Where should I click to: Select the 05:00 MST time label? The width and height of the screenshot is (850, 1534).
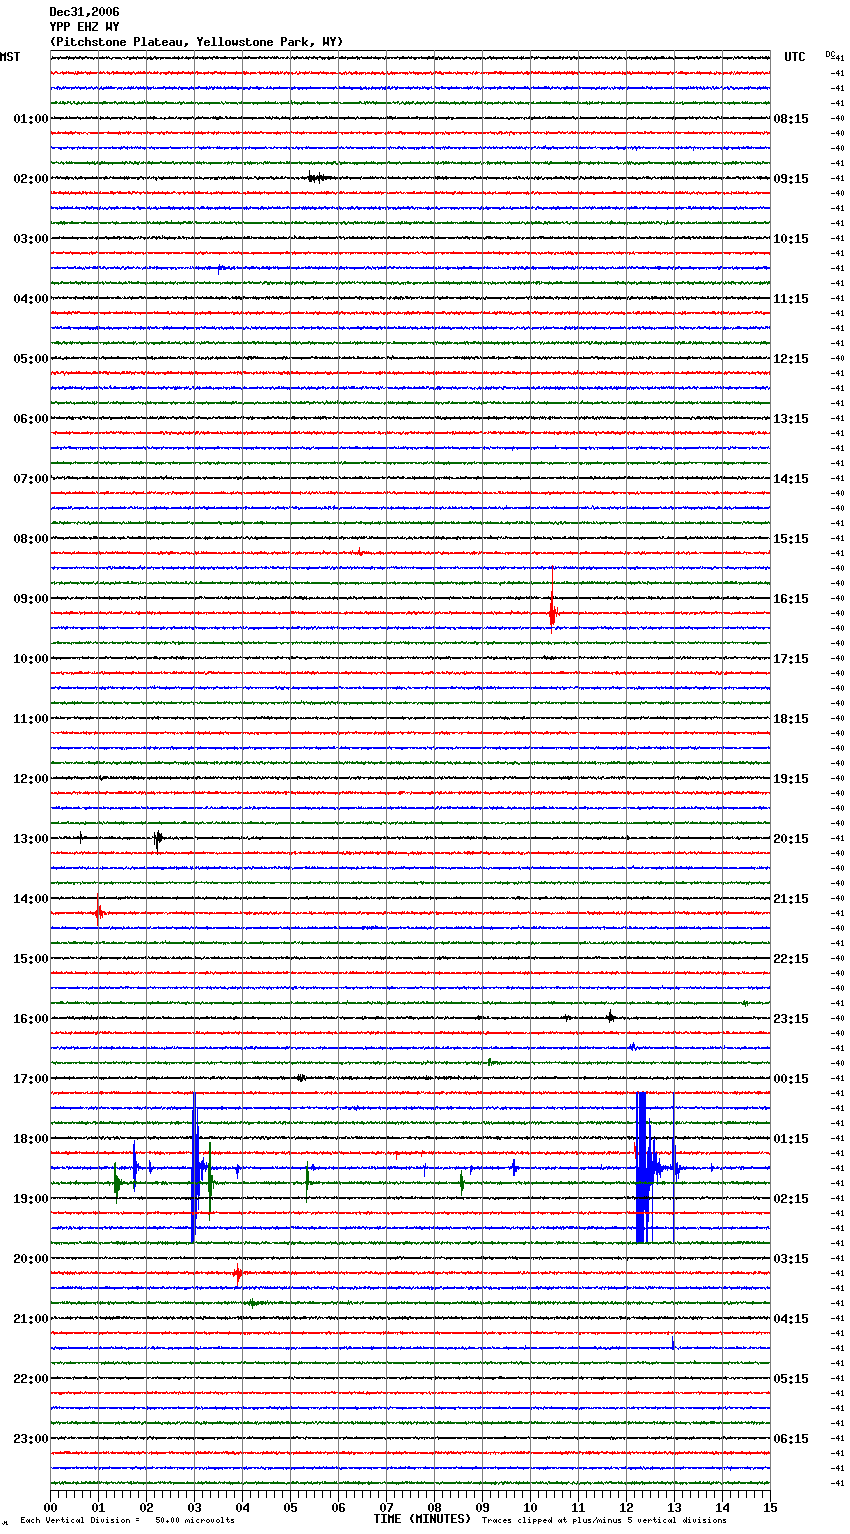click(x=30, y=359)
